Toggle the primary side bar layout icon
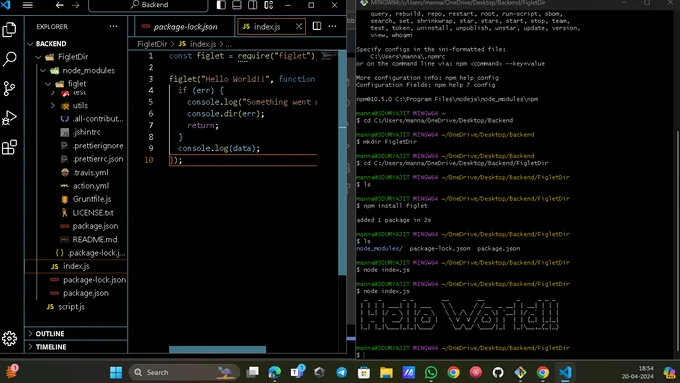Image resolution: width=680 pixels, height=383 pixels. 221,5
